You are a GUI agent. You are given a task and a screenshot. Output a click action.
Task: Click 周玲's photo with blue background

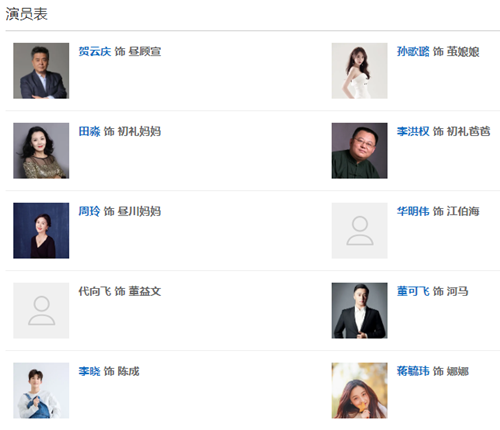pyautogui.click(x=41, y=231)
